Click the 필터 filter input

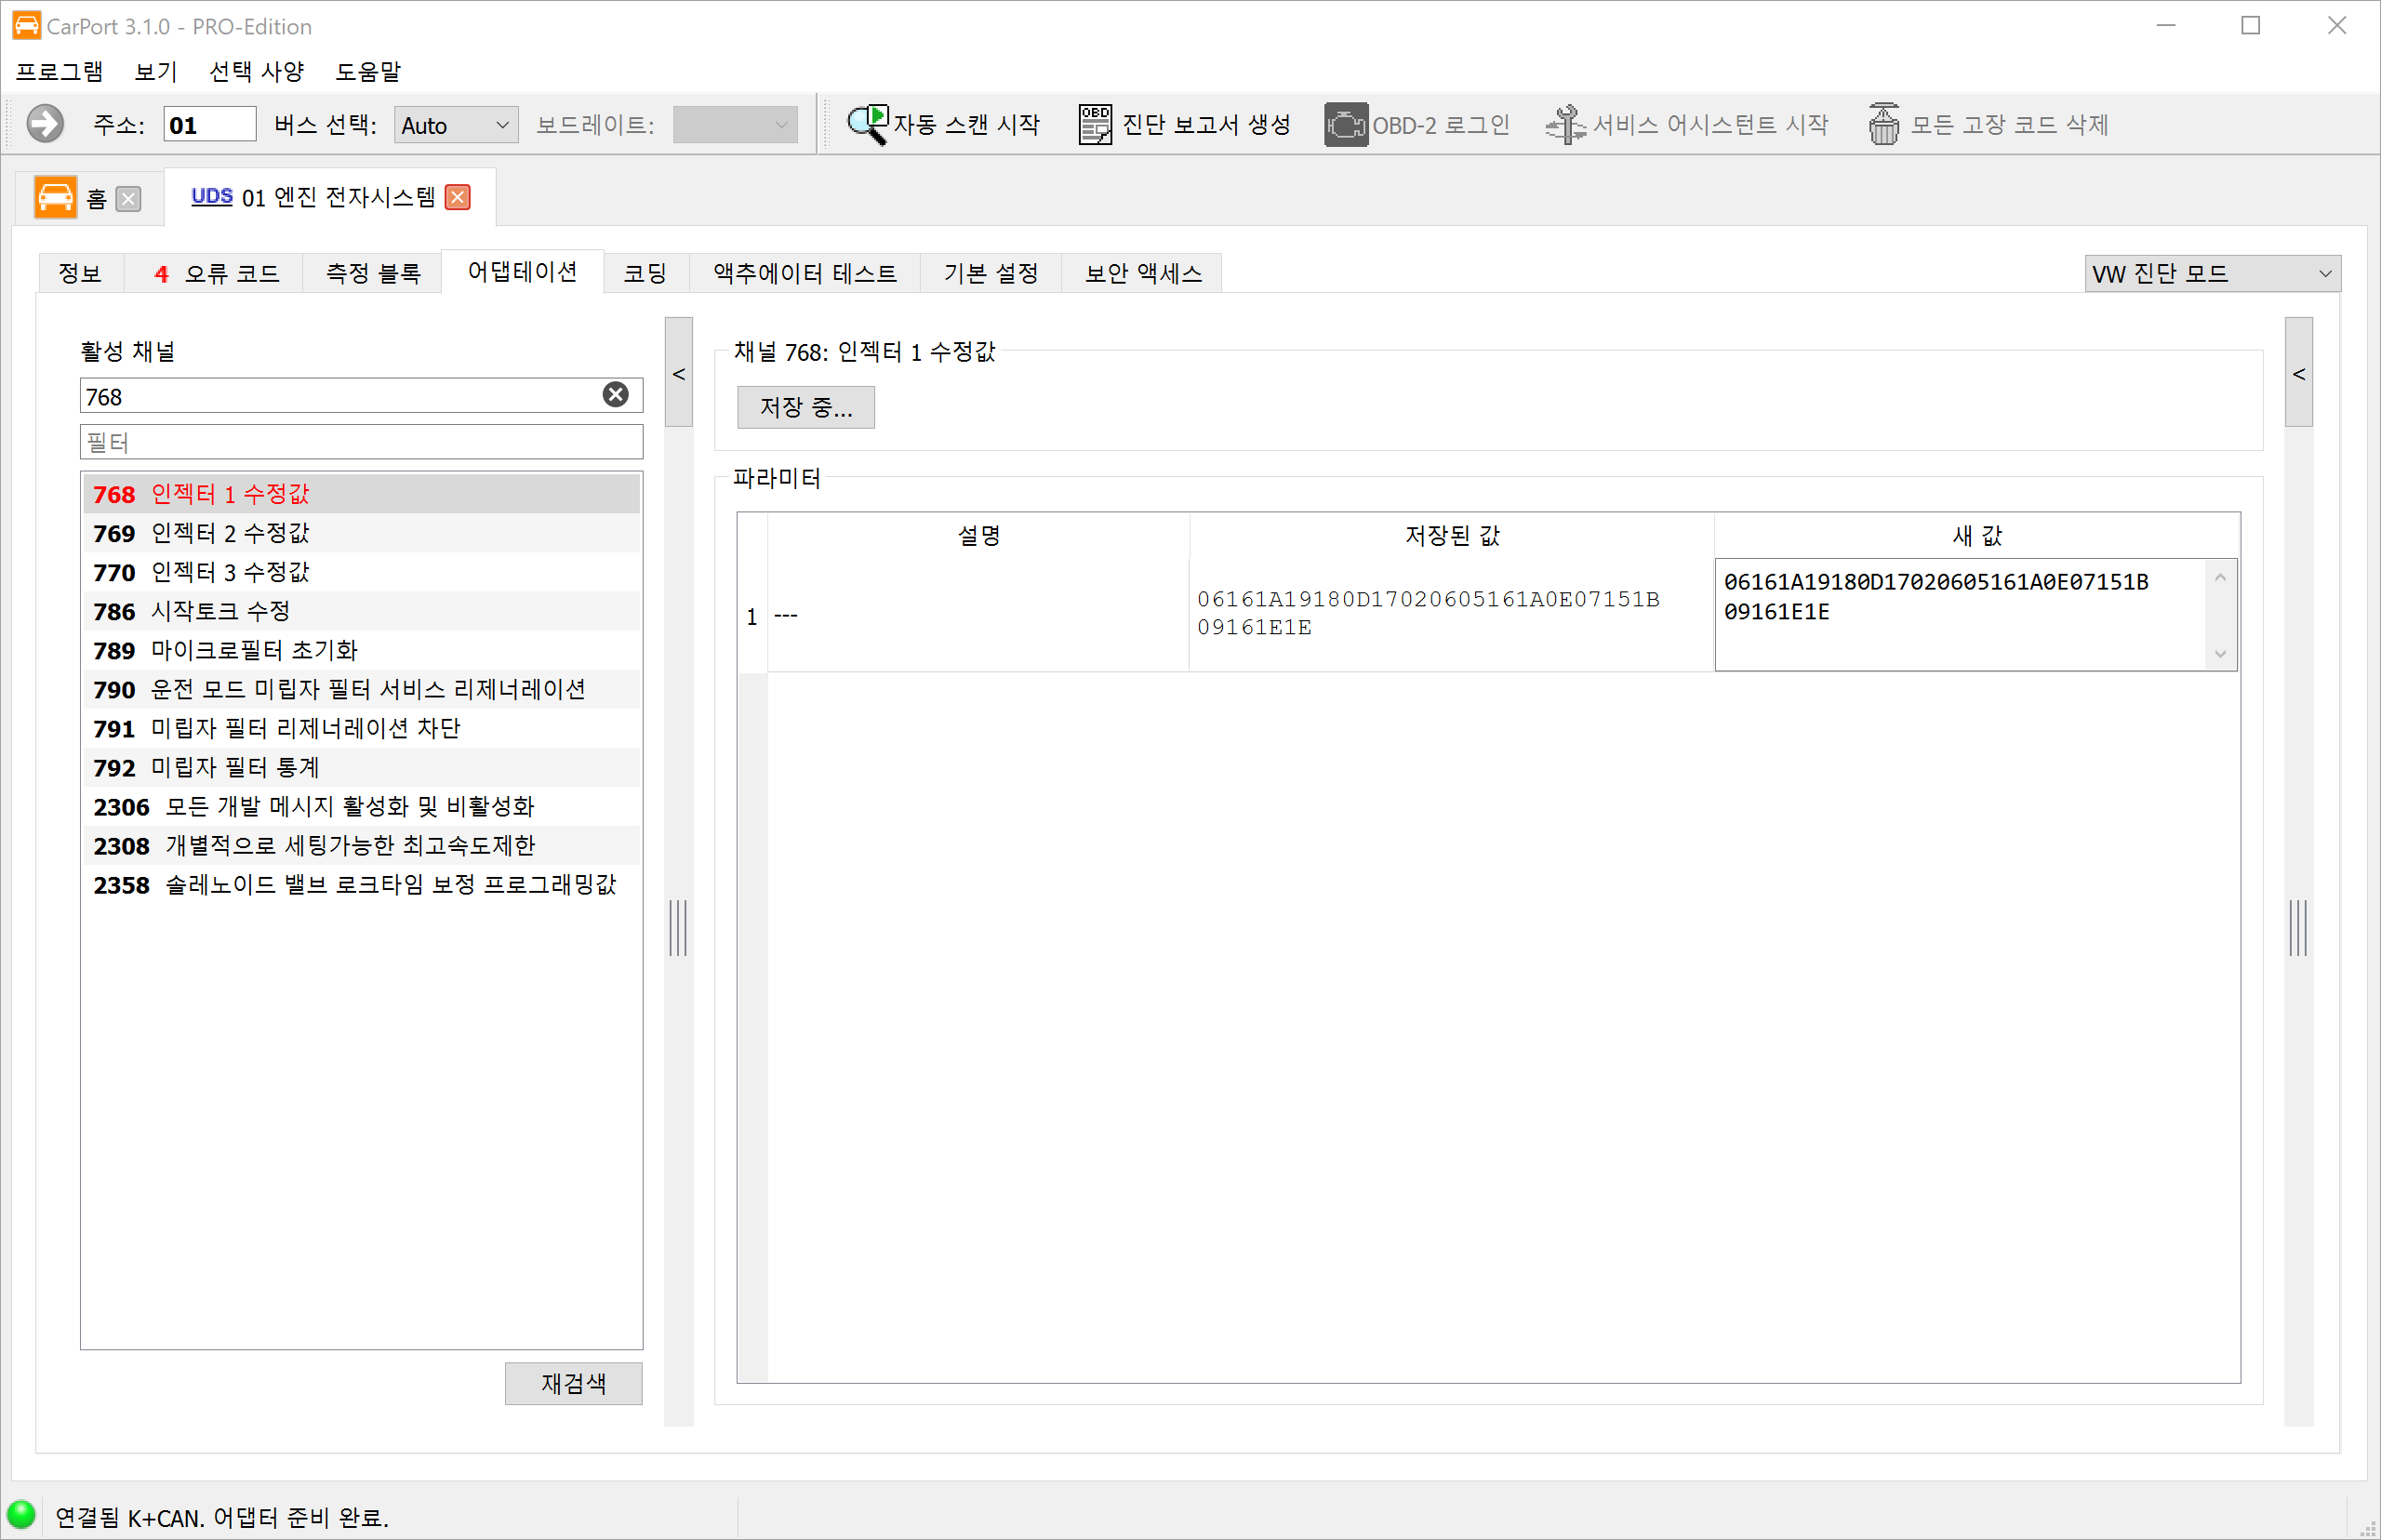pyautogui.click(x=361, y=442)
